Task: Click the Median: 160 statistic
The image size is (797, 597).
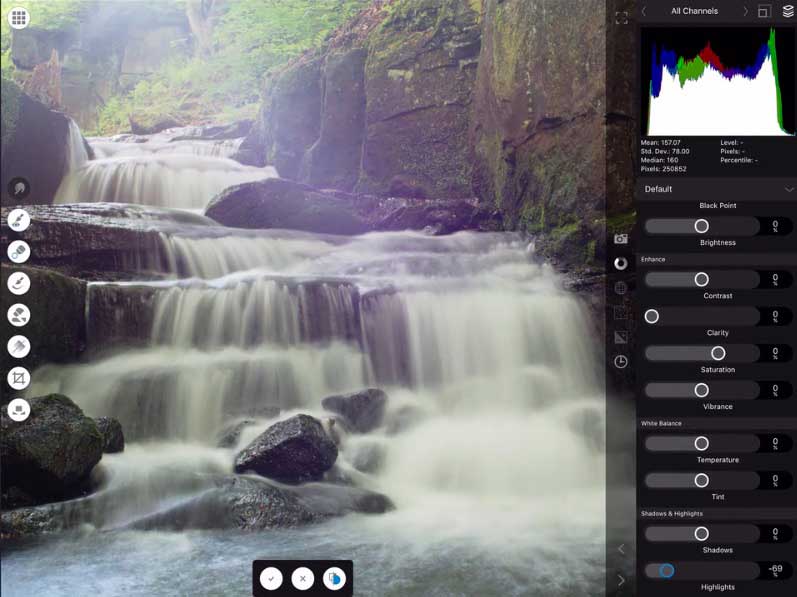Action: pyautogui.click(x=659, y=160)
